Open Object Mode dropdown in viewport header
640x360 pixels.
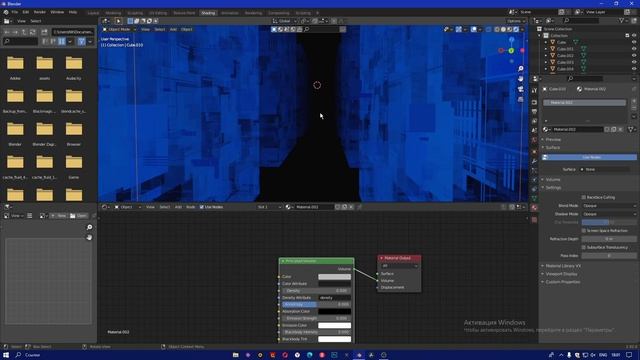click(x=119, y=29)
